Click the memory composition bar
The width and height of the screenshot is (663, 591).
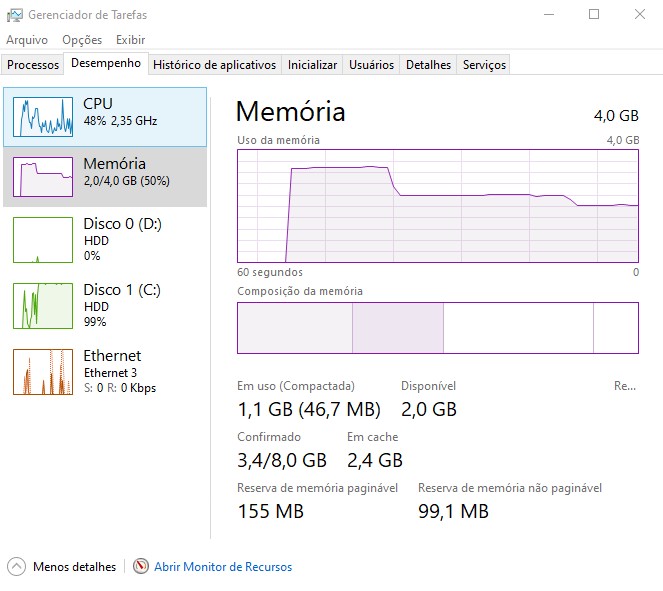tap(437, 328)
